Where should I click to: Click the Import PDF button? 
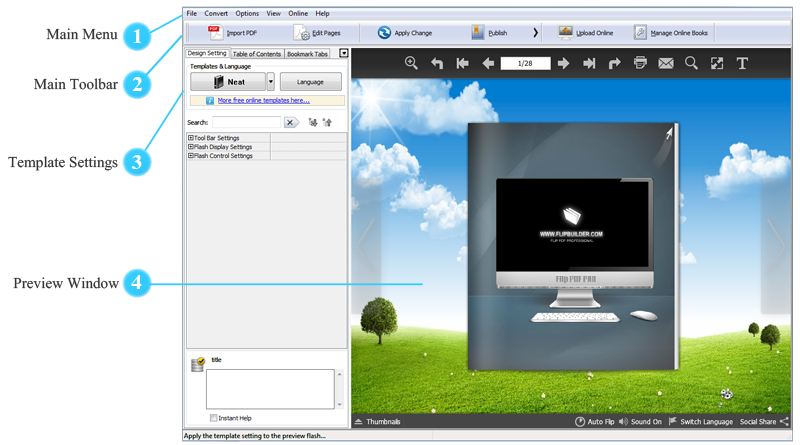point(233,33)
